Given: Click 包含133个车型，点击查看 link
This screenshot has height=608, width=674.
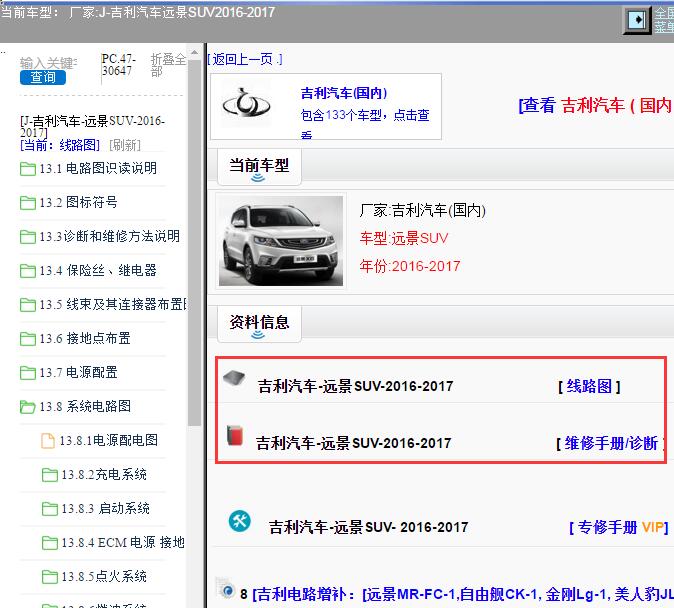Looking at the screenshot, I should point(365,123).
